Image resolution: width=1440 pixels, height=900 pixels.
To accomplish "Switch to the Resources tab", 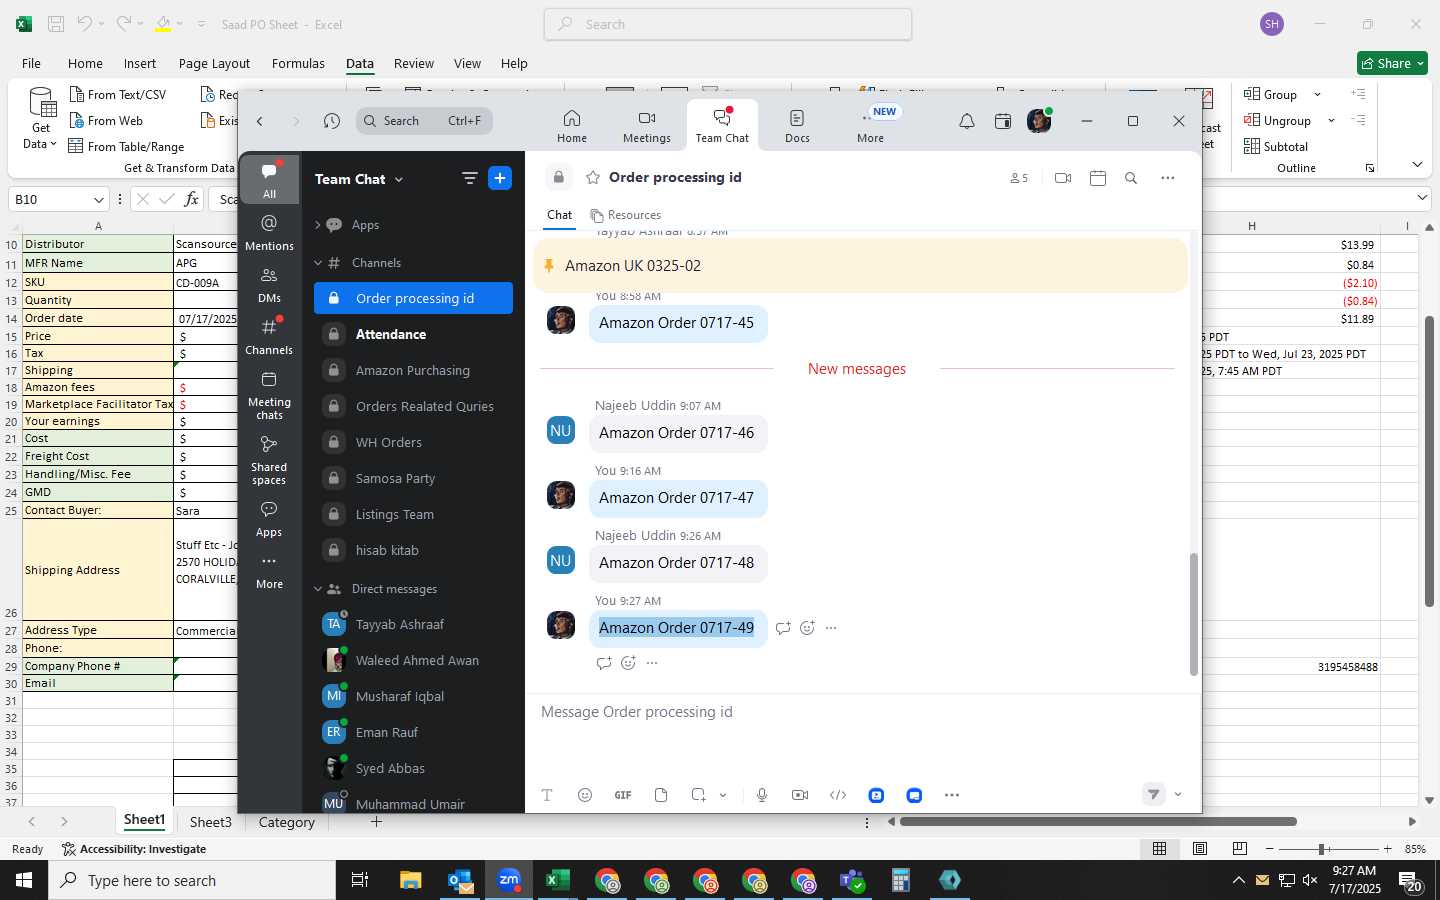I will tap(626, 215).
